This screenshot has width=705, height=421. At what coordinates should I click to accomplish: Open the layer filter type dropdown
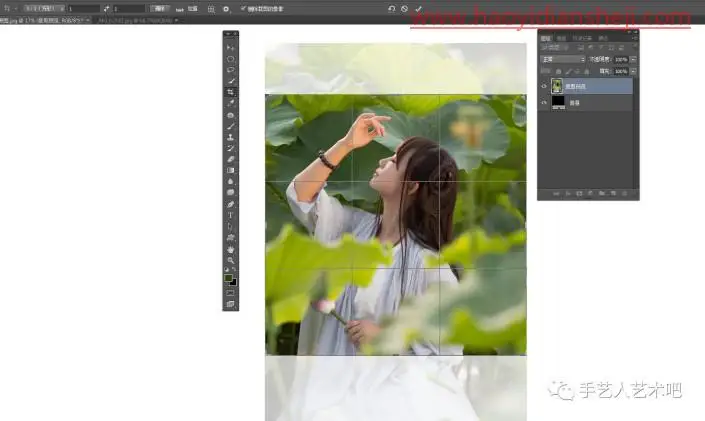tap(554, 47)
